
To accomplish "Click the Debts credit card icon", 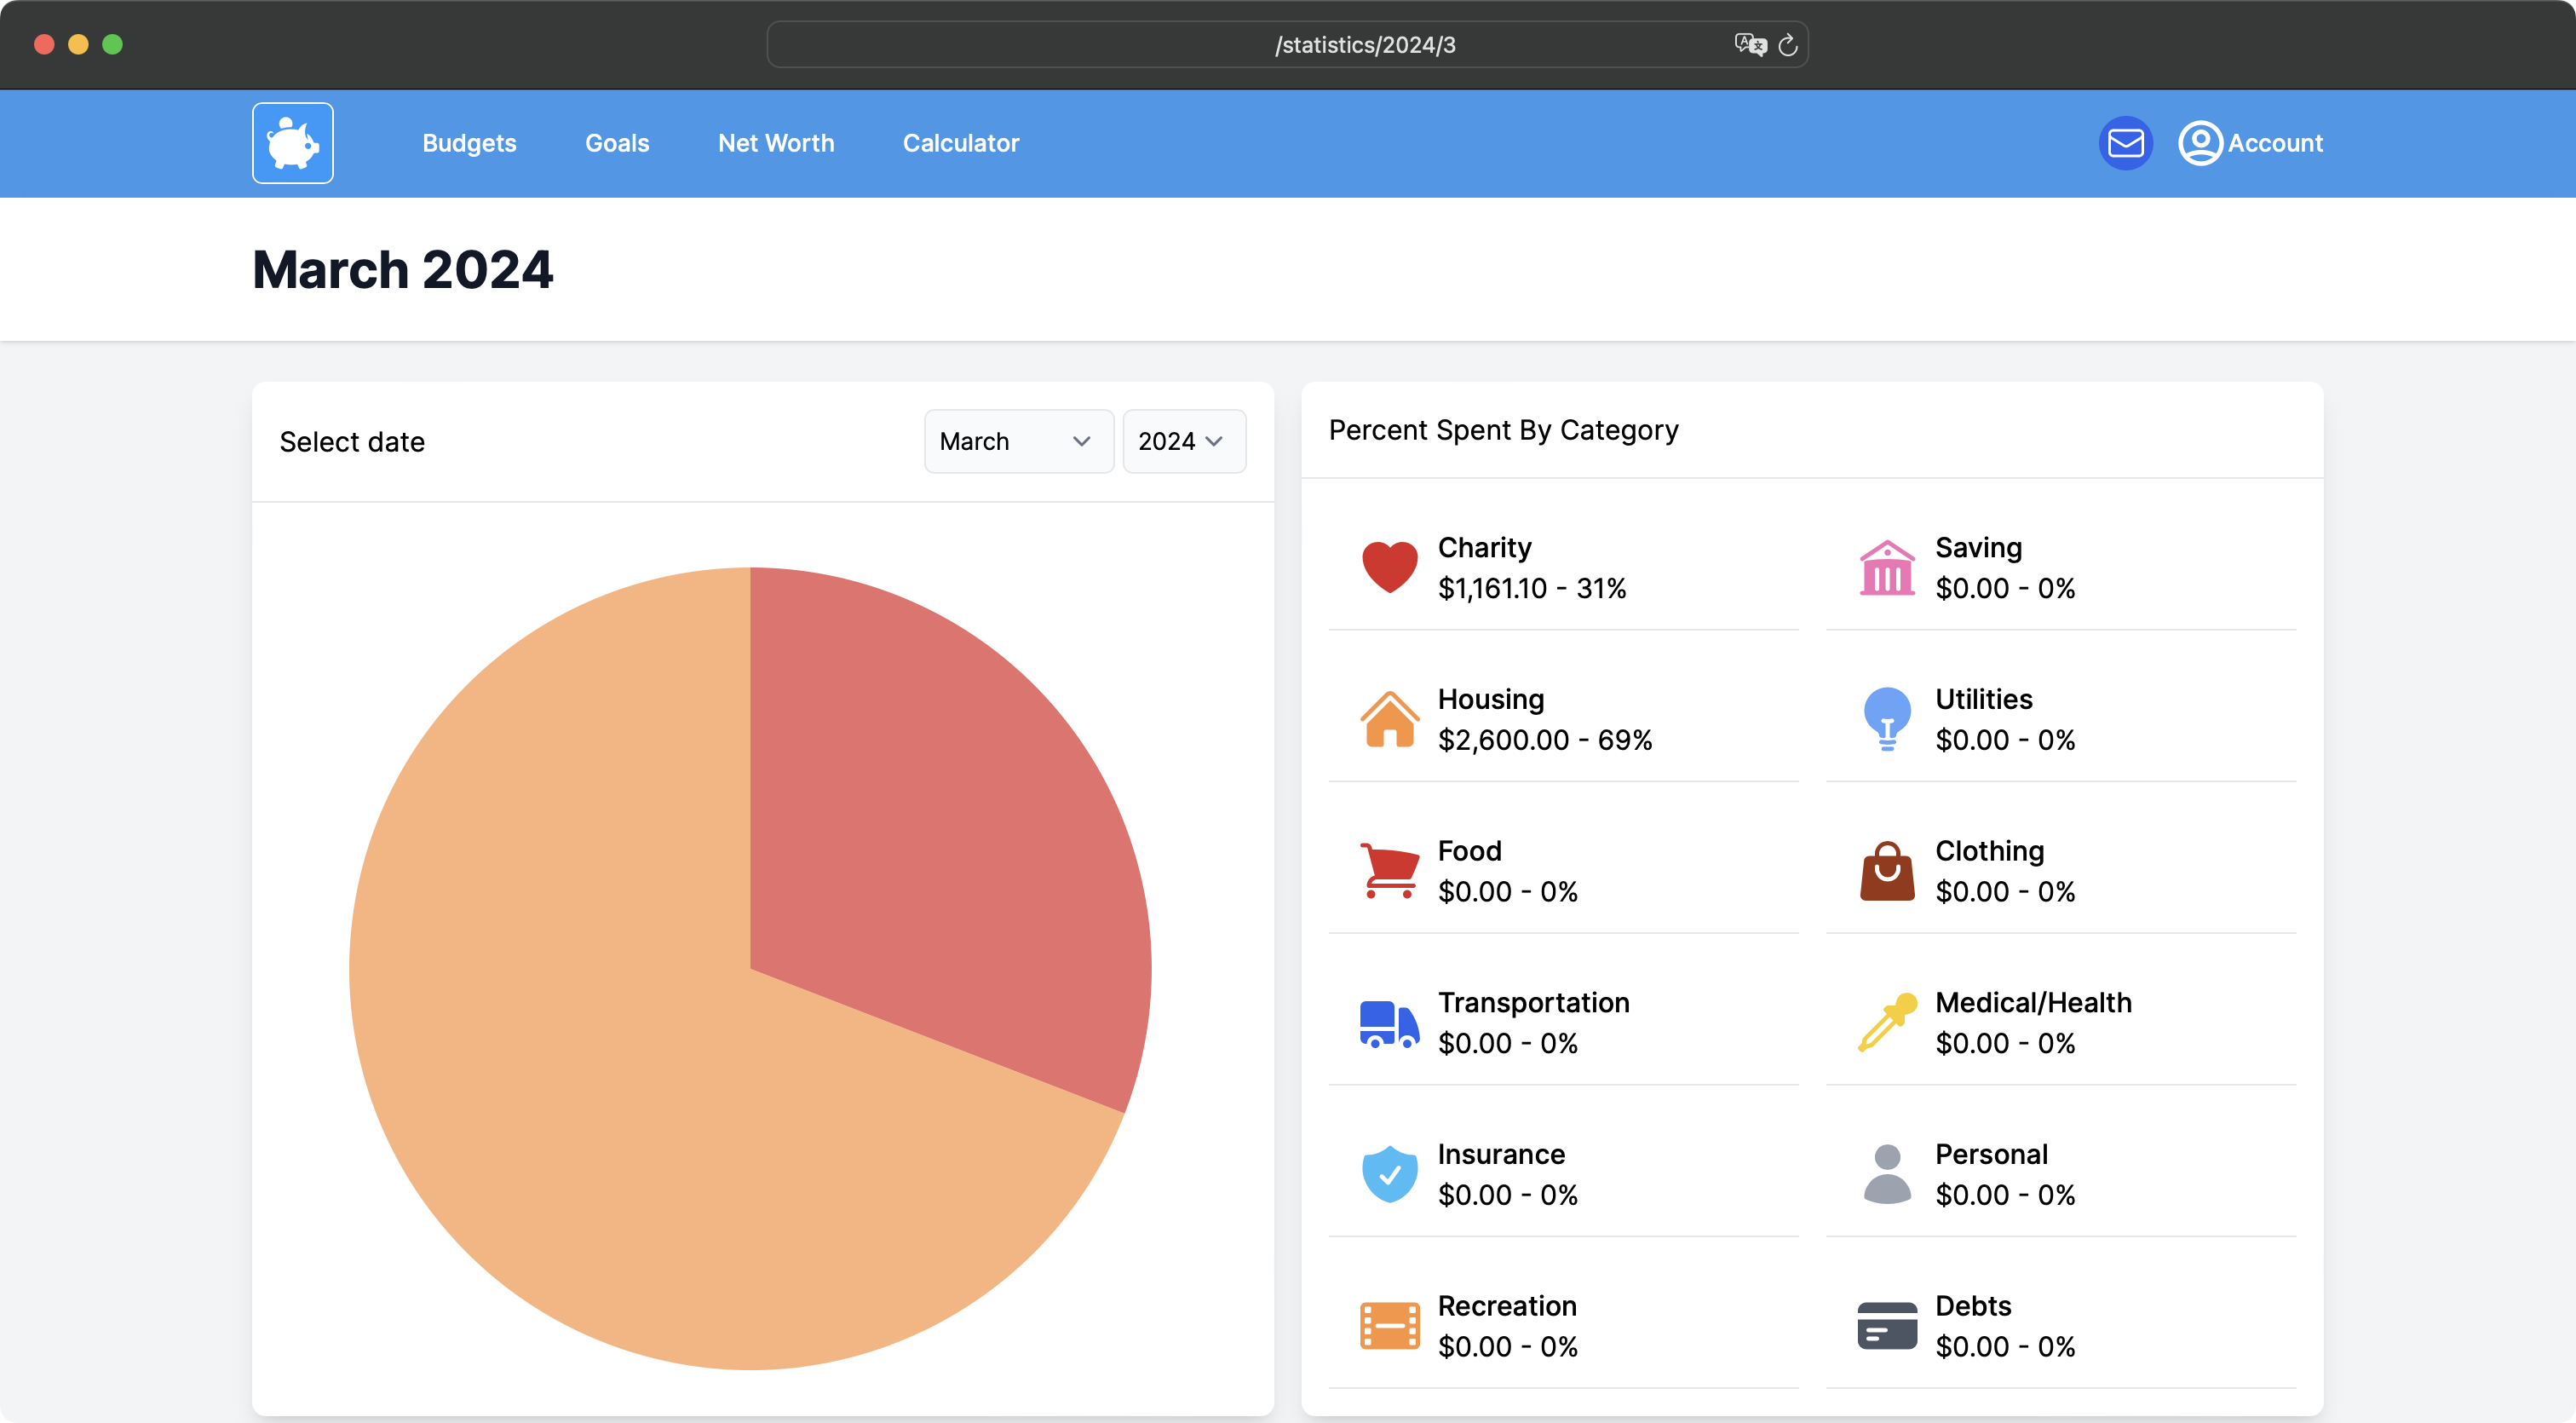I will pyautogui.click(x=1886, y=1326).
